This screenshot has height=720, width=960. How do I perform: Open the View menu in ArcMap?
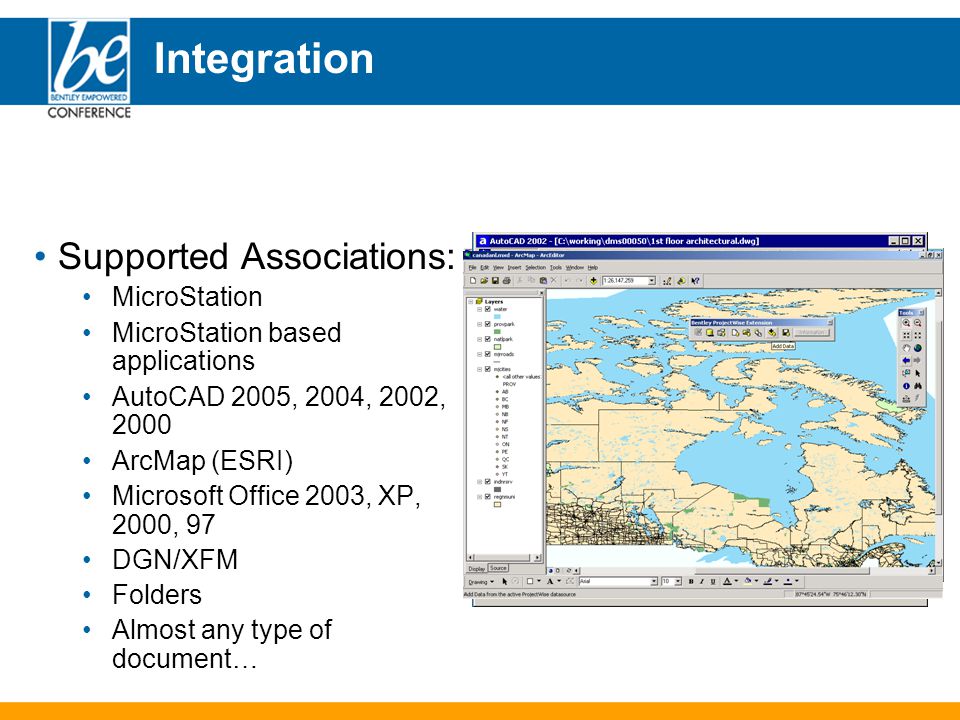tap(498, 268)
